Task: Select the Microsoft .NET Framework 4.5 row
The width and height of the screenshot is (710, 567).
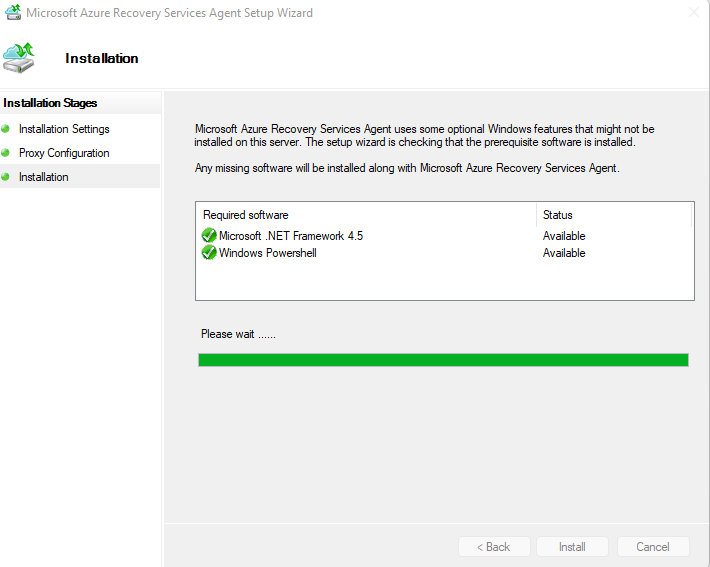Action: 445,236
